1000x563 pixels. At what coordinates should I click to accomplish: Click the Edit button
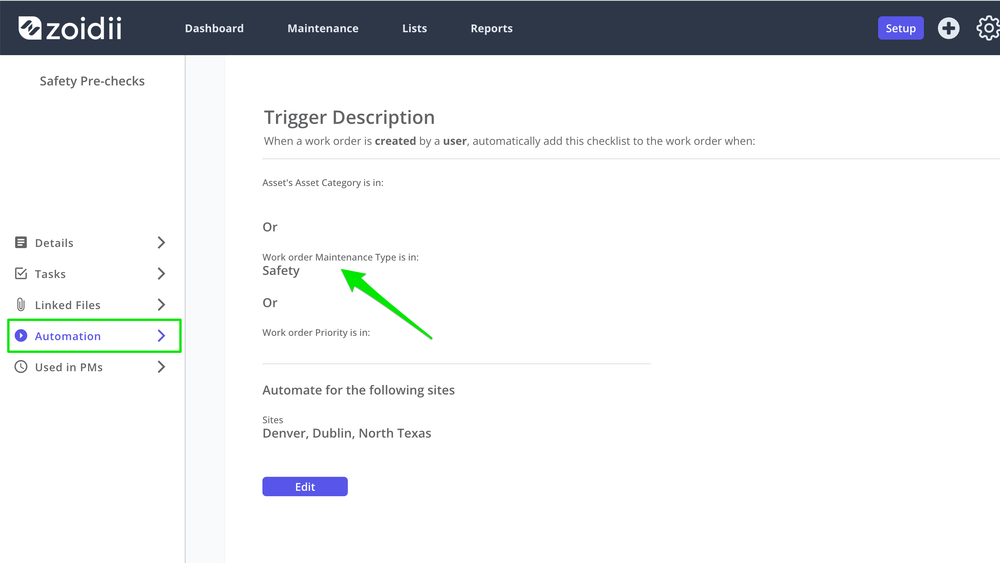pos(305,486)
